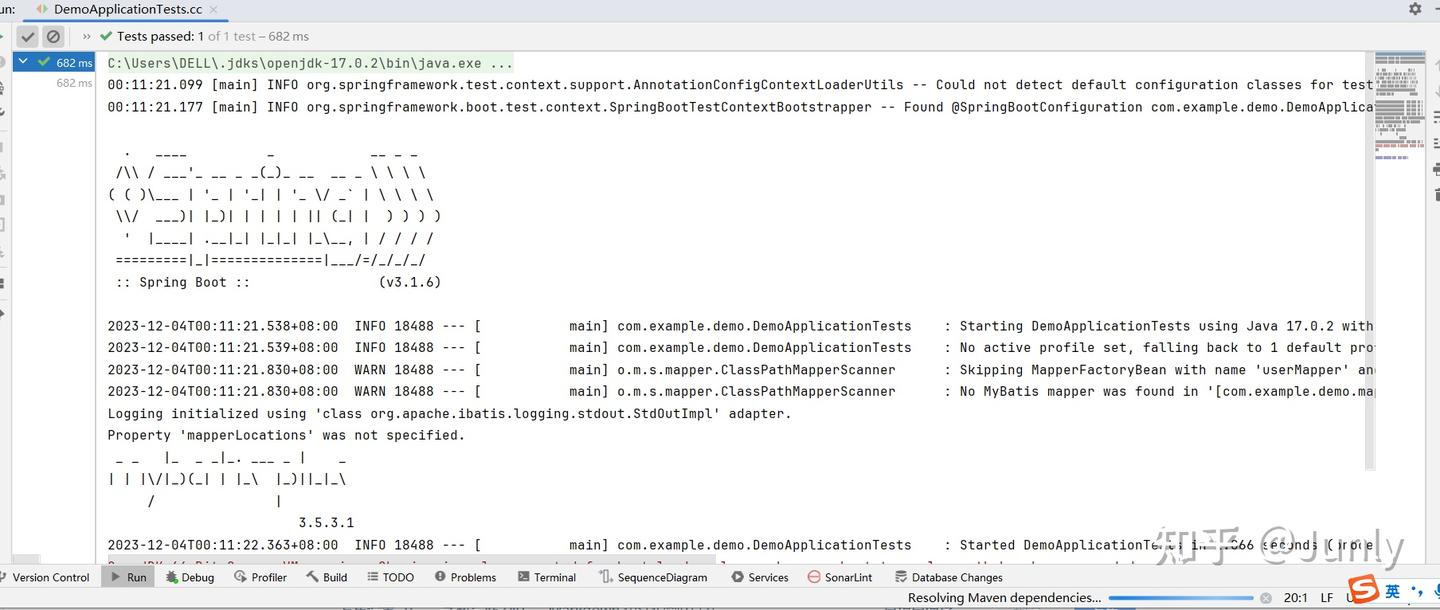Open the Database Changes tool window

948,577
